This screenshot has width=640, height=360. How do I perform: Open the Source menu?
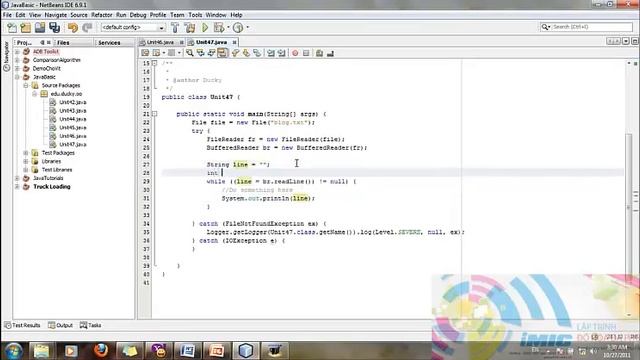79,15
